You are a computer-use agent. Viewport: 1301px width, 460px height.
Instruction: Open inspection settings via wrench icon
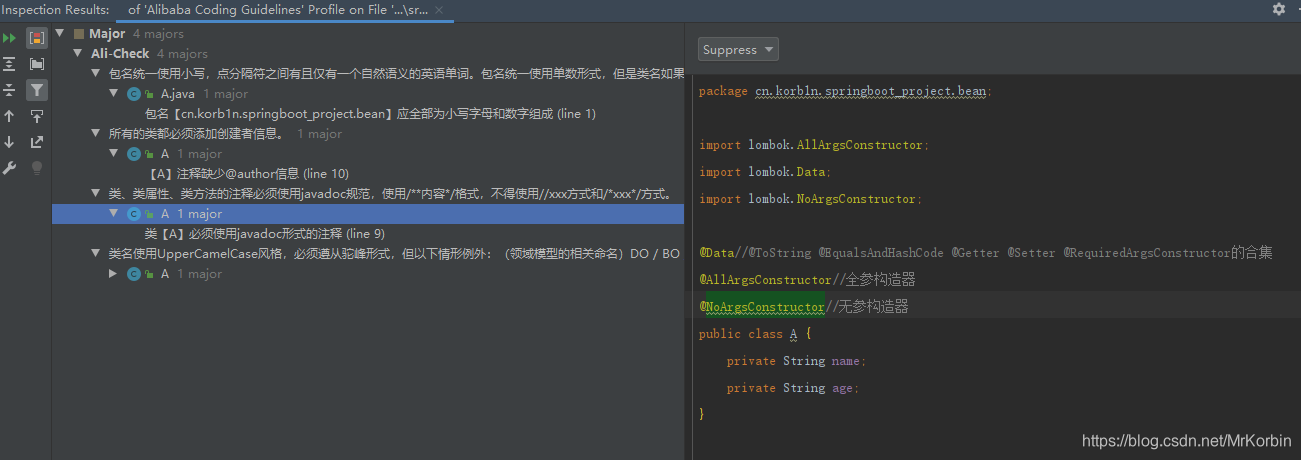10,168
